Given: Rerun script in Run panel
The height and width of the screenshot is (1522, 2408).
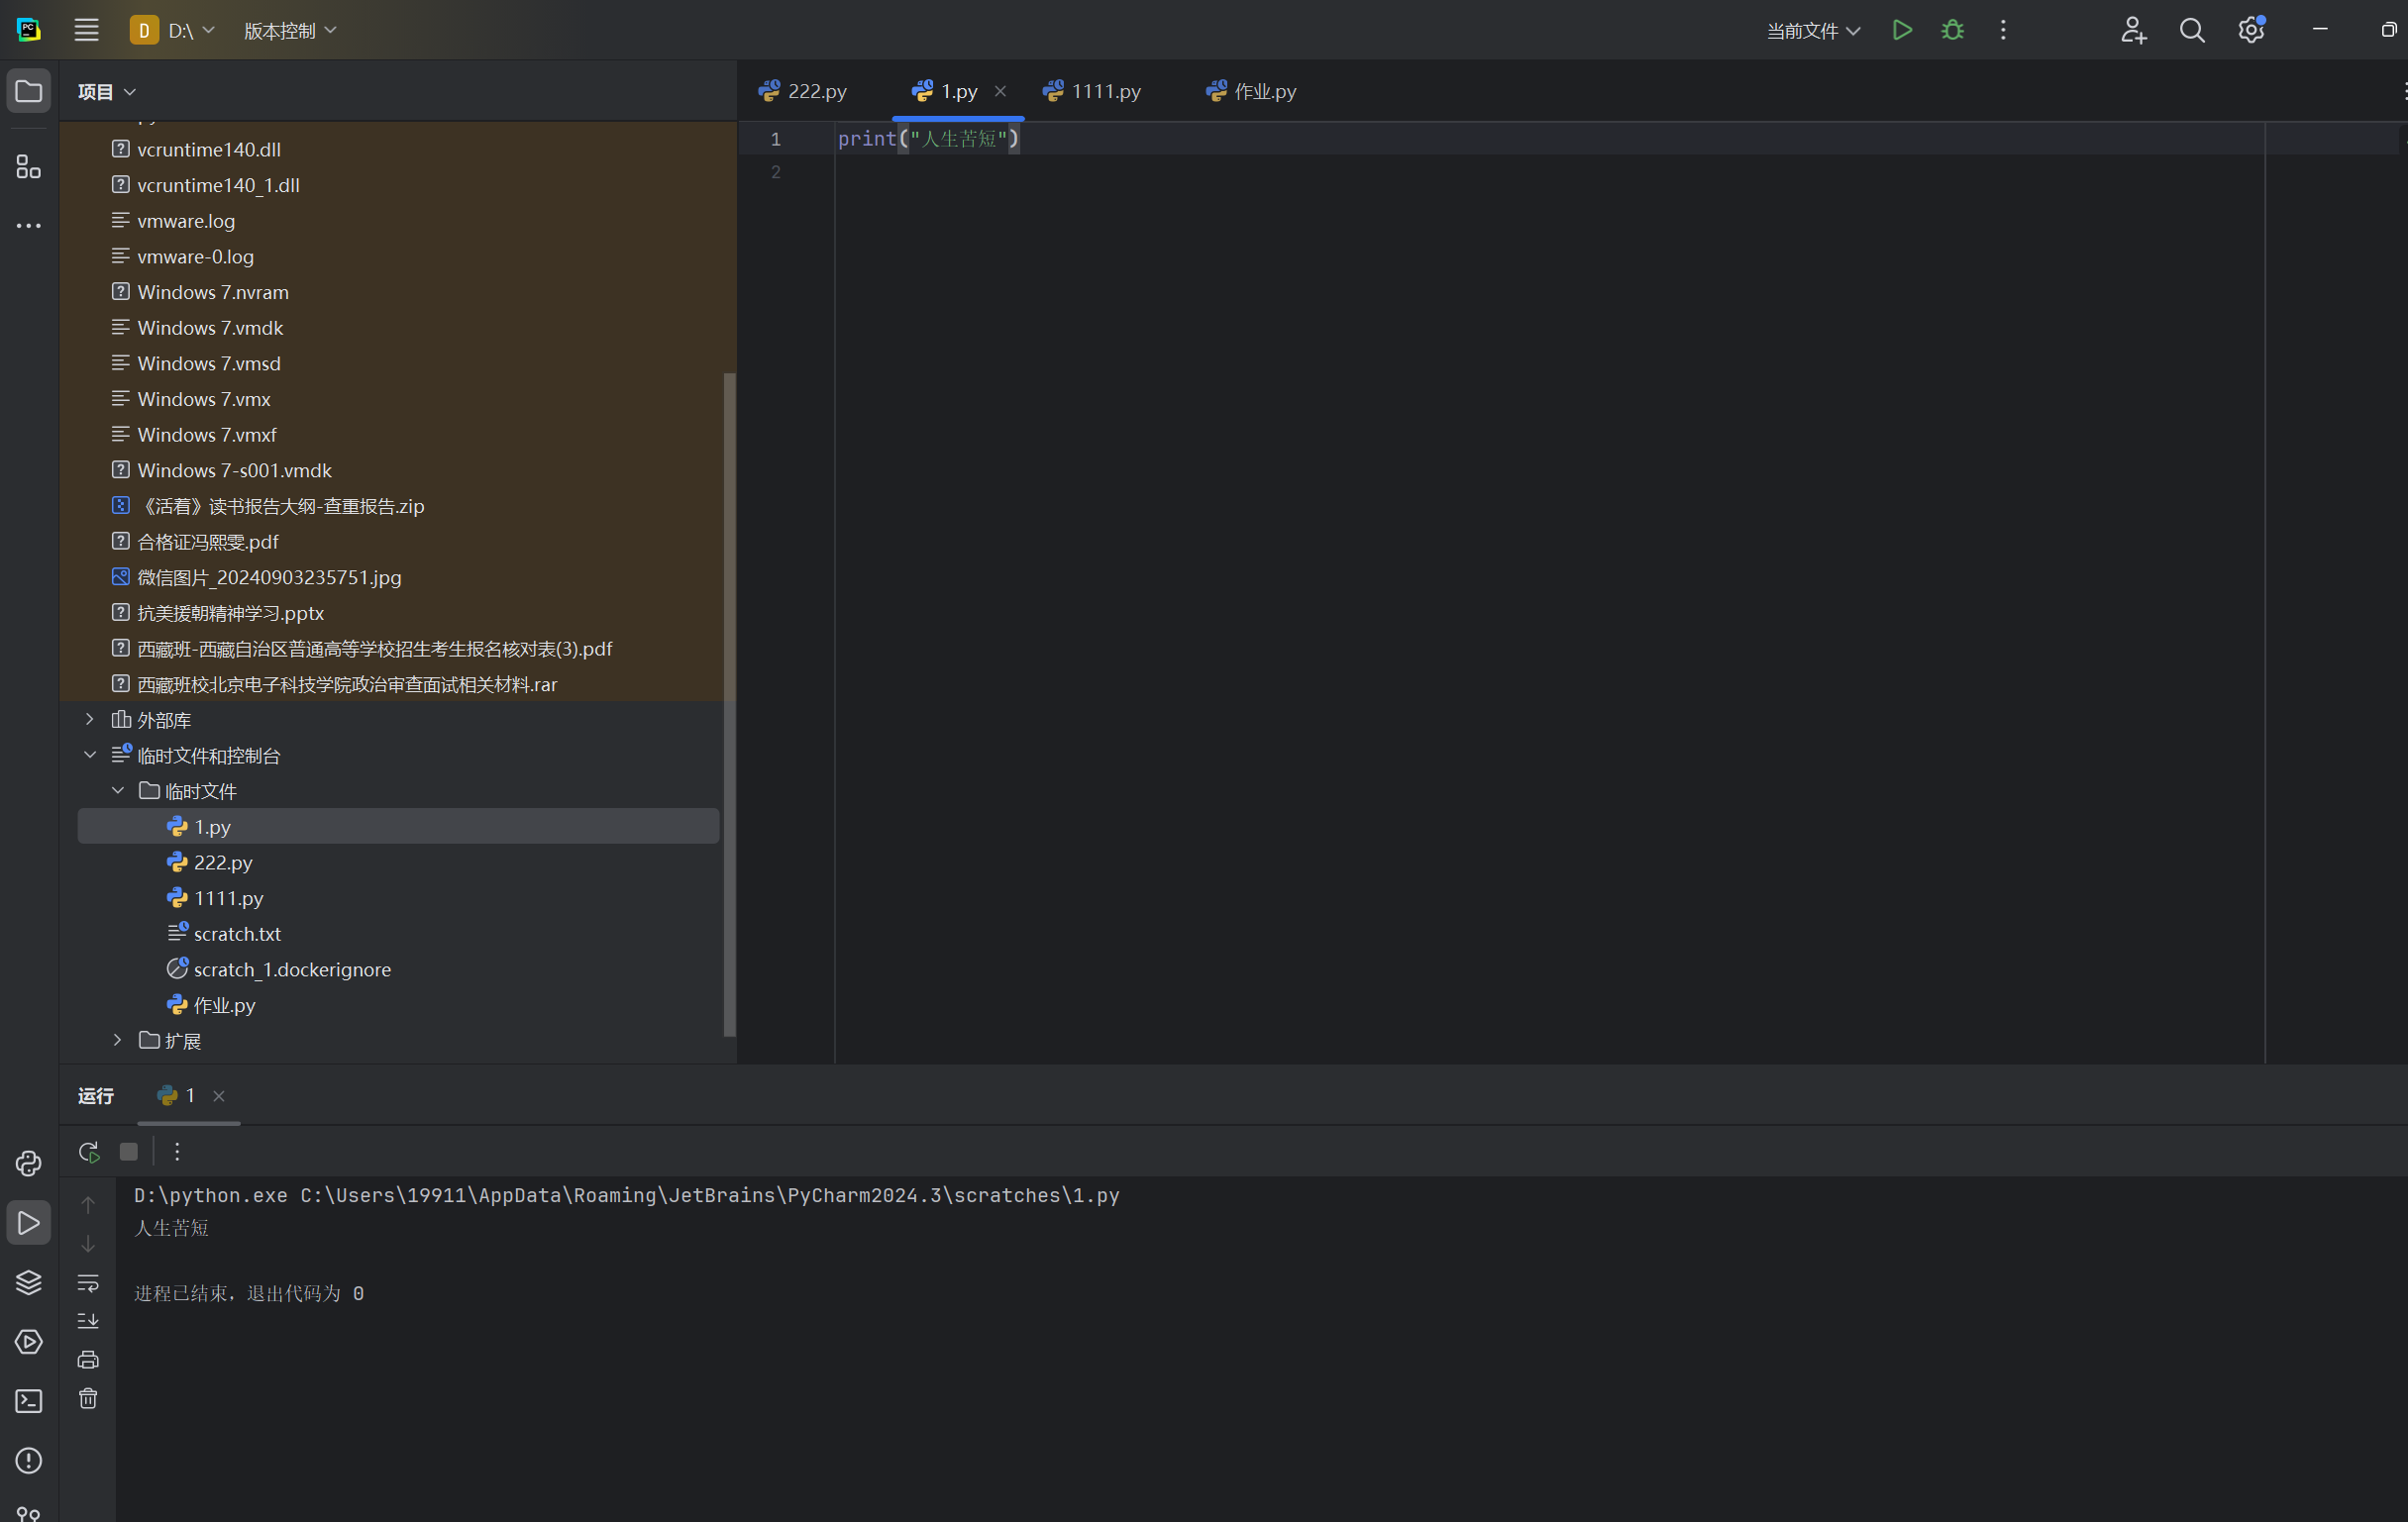Looking at the screenshot, I should tap(89, 1152).
